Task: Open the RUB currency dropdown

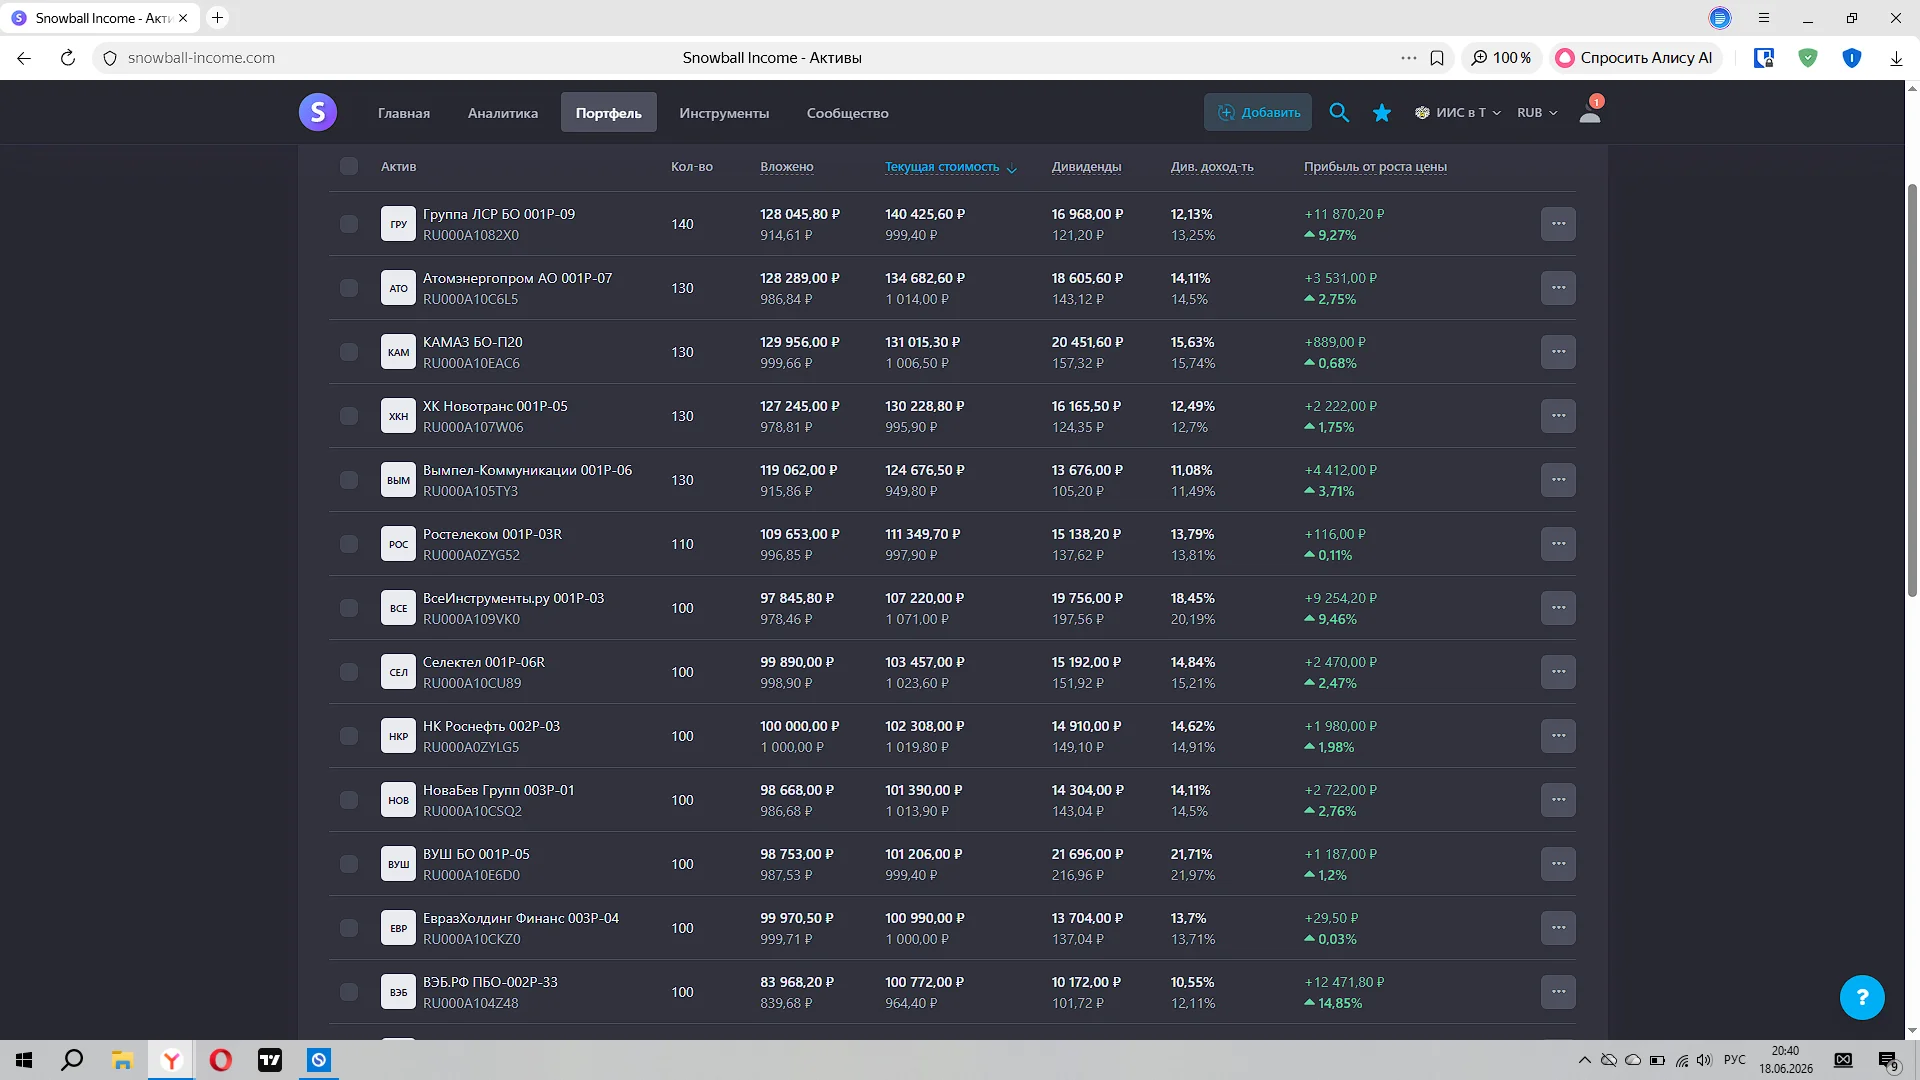Action: pos(1537,113)
